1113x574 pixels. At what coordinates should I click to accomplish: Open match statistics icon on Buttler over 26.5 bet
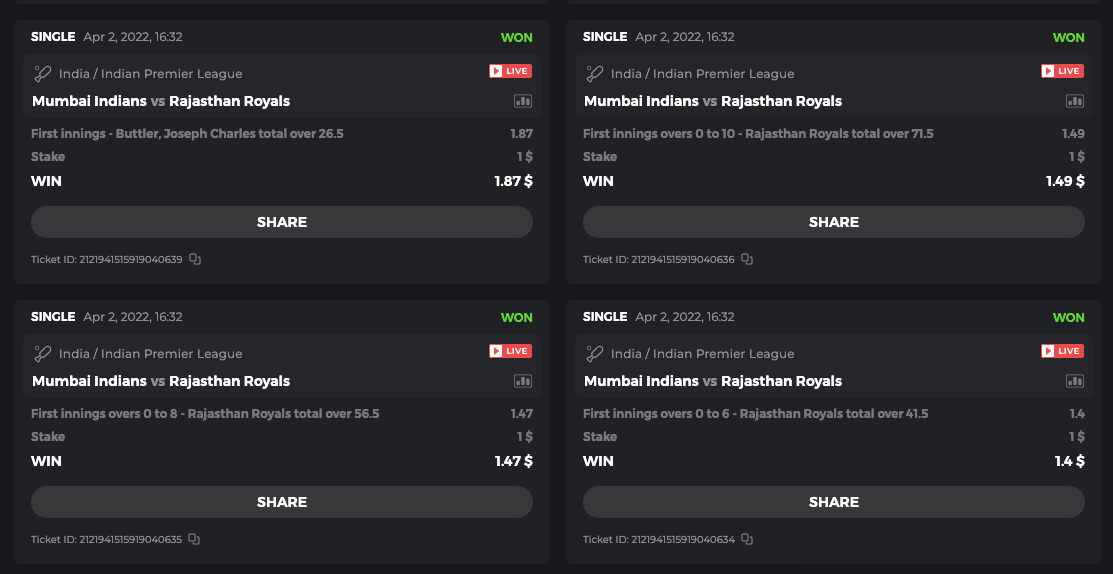pyautogui.click(x=523, y=101)
